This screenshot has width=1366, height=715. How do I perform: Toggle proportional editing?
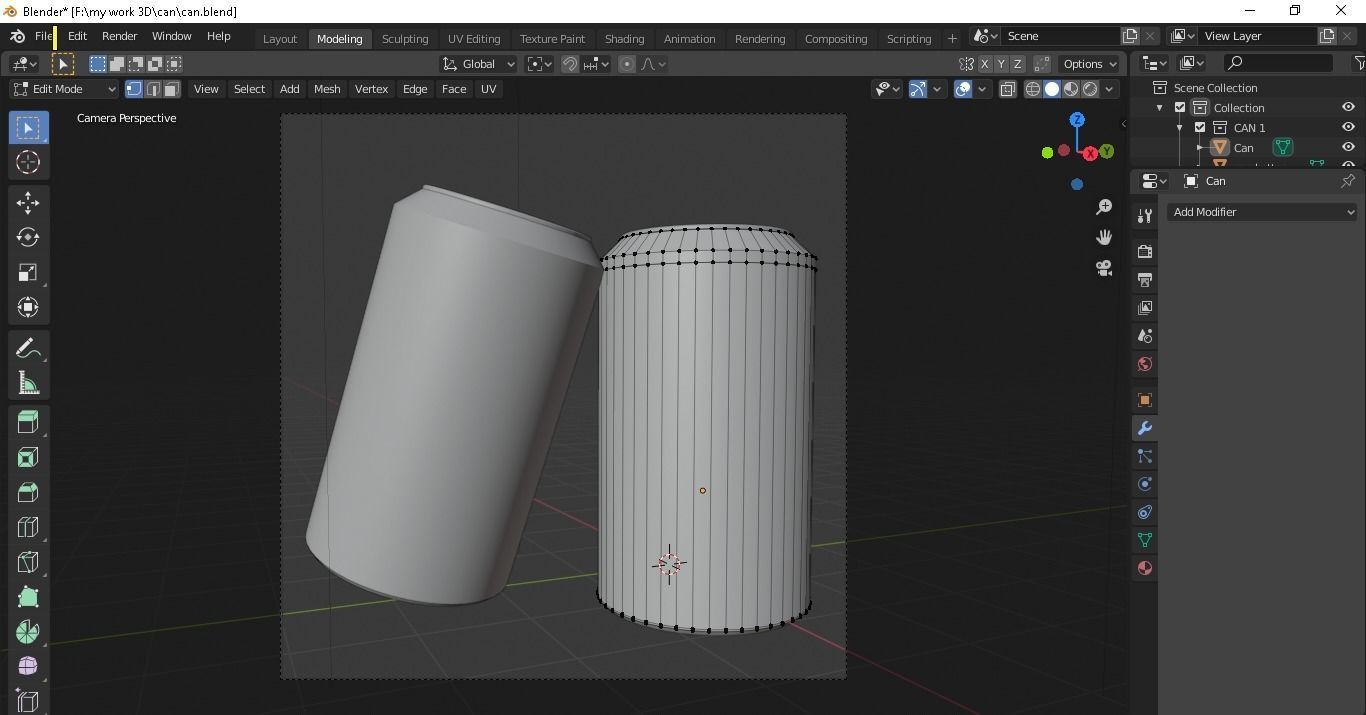(x=627, y=64)
